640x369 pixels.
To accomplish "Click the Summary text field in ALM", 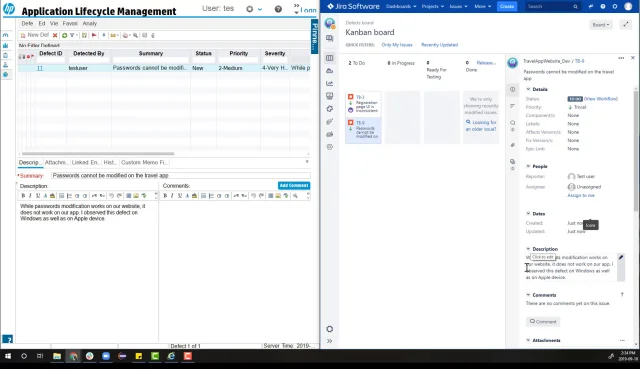I will (x=180, y=176).
